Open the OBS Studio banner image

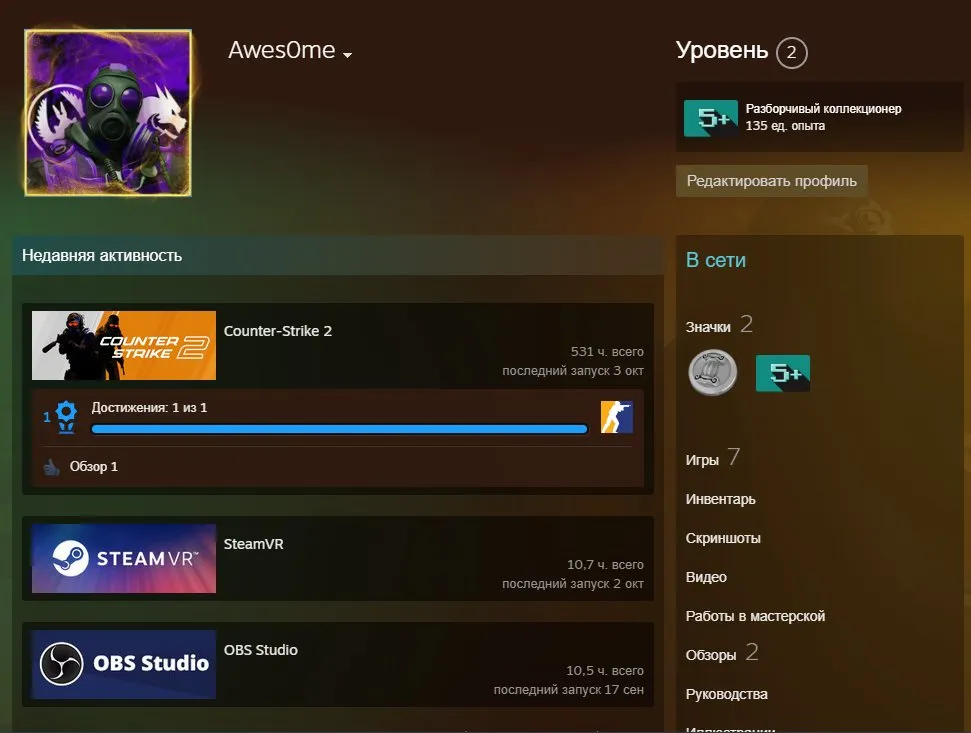124,664
